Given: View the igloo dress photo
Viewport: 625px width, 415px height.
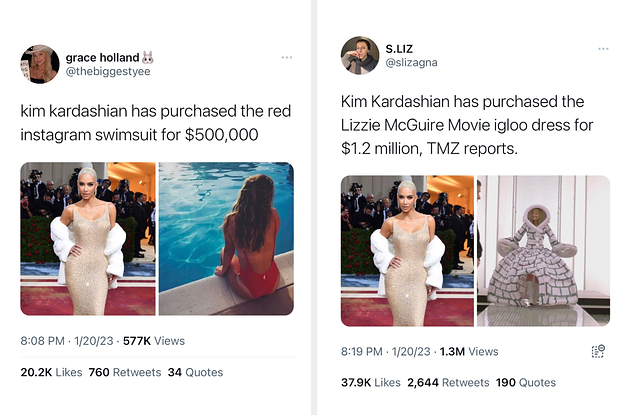Looking at the screenshot, I should (x=543, y=250).
